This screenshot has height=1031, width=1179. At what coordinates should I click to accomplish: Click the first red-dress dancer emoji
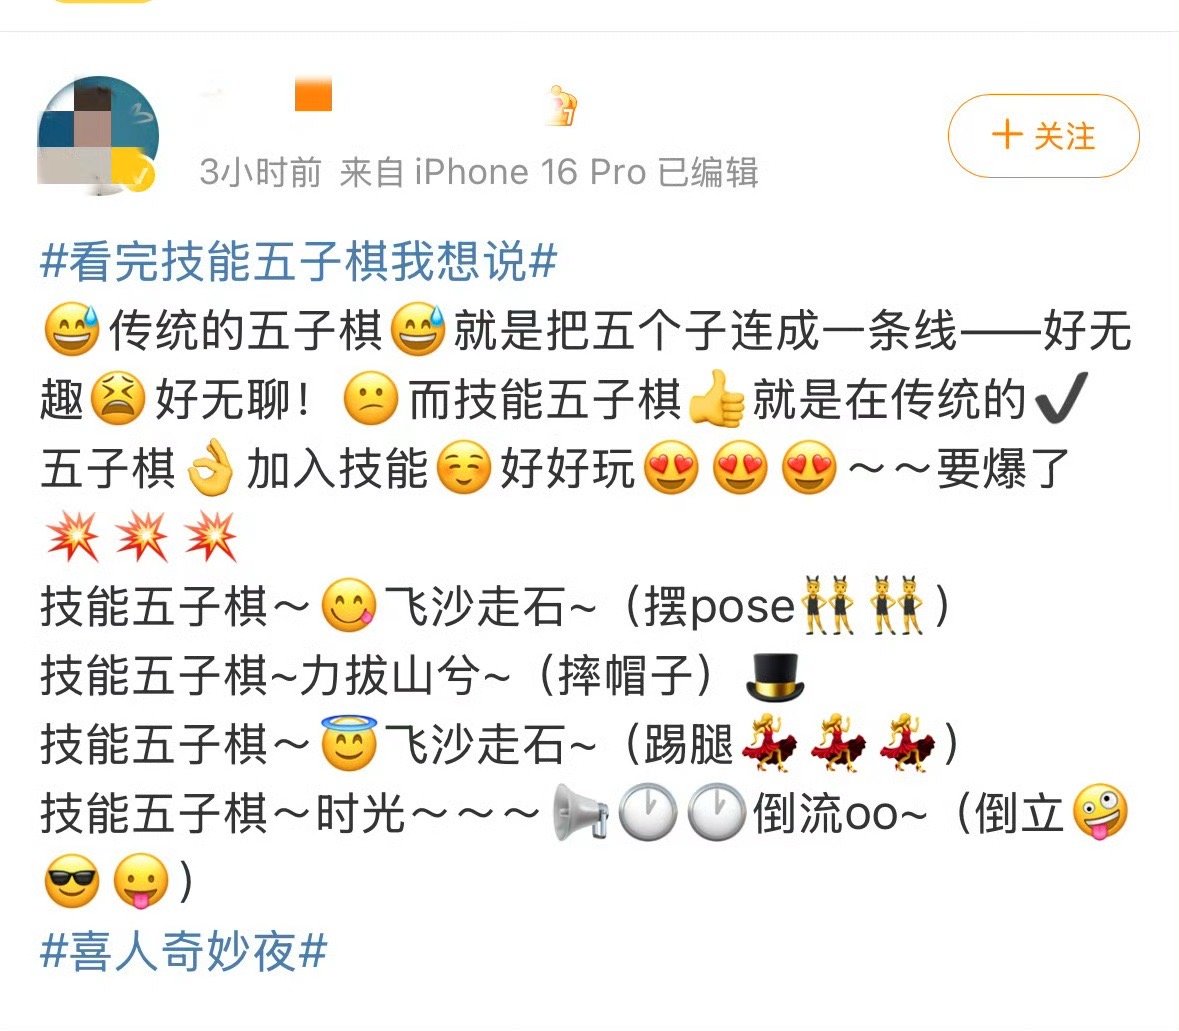tap(768, 743)
